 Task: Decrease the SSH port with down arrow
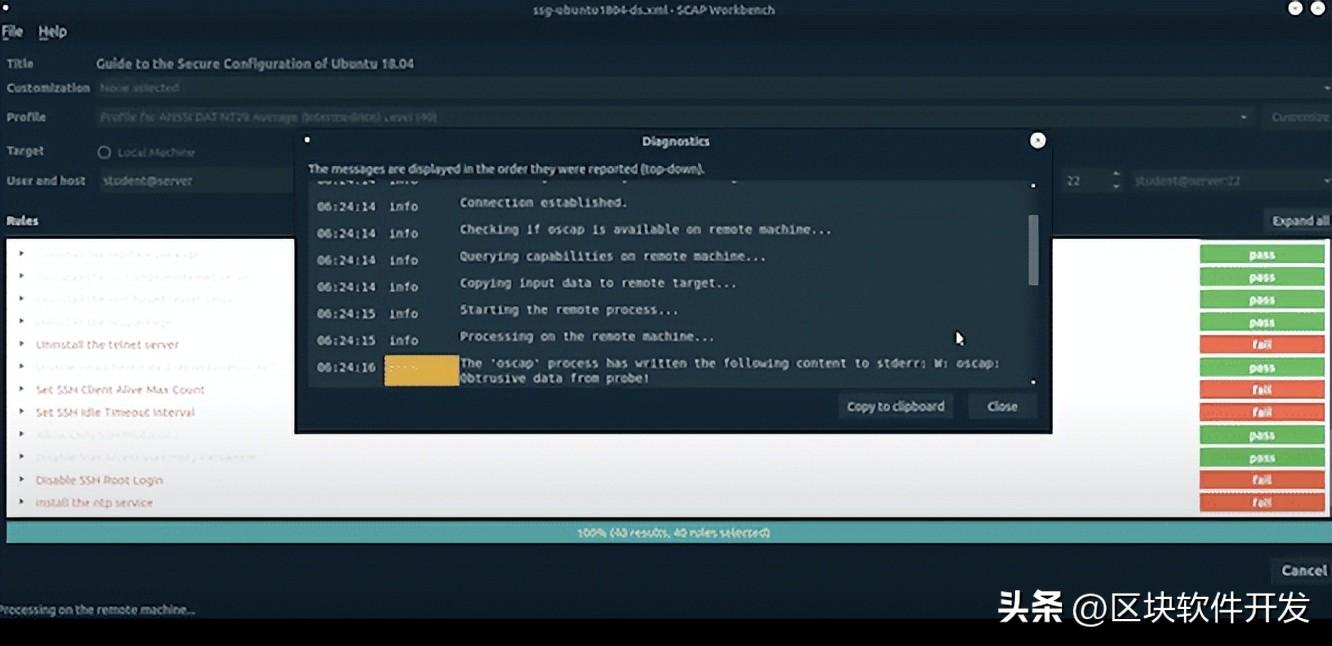1116,186
